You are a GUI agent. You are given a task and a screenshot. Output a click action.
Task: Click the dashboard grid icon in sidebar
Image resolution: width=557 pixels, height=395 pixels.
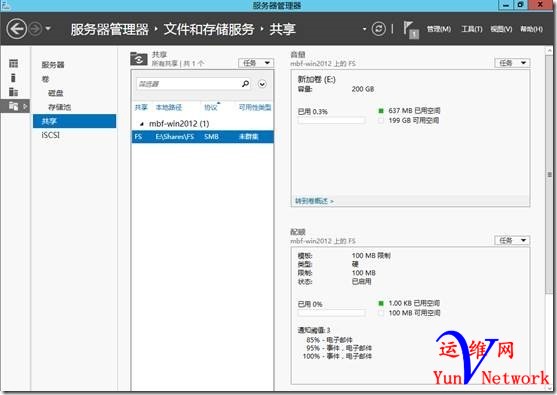coord(13,64)
